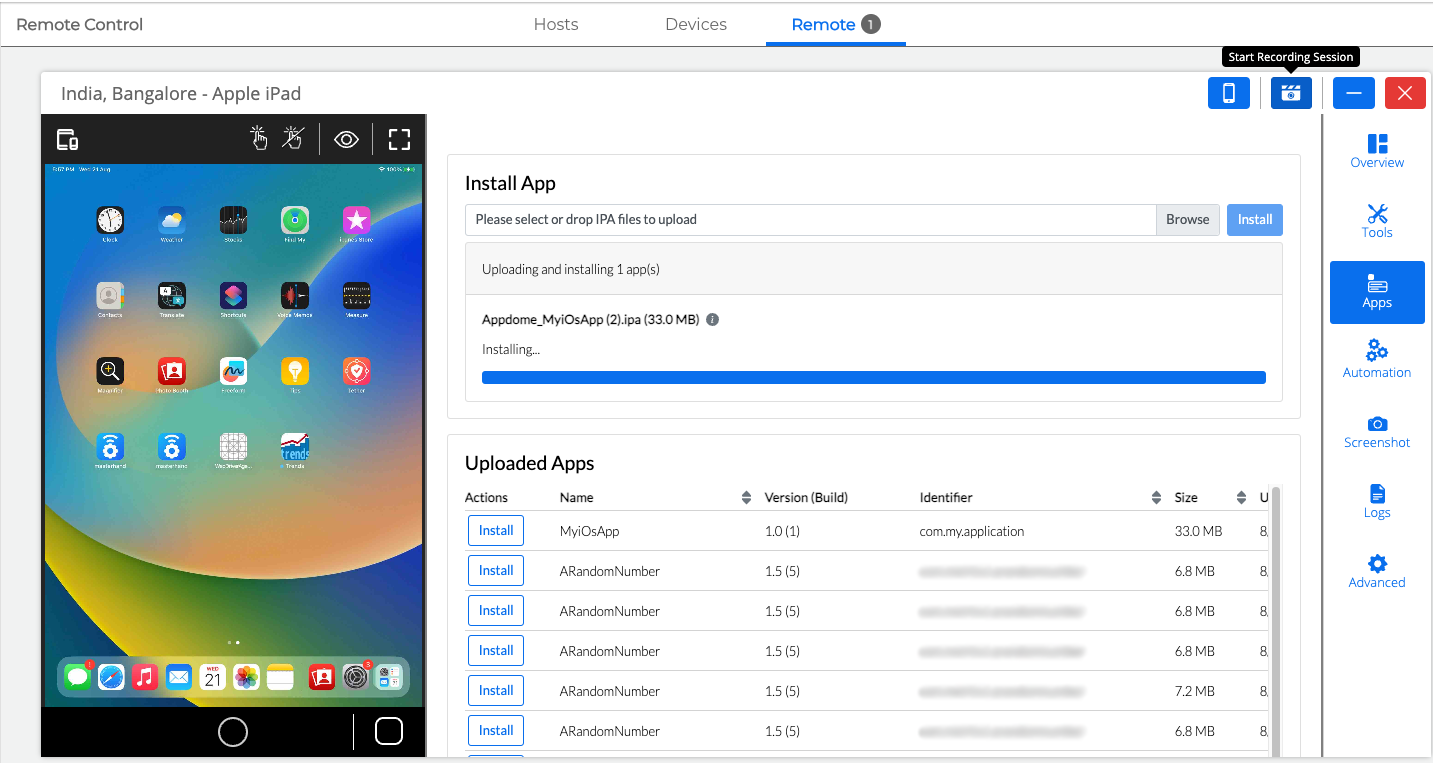Install the MyiOsApp from Uploaded Apps
Image resolution: width=1433 pixels, height=763 pixels.
495,530
